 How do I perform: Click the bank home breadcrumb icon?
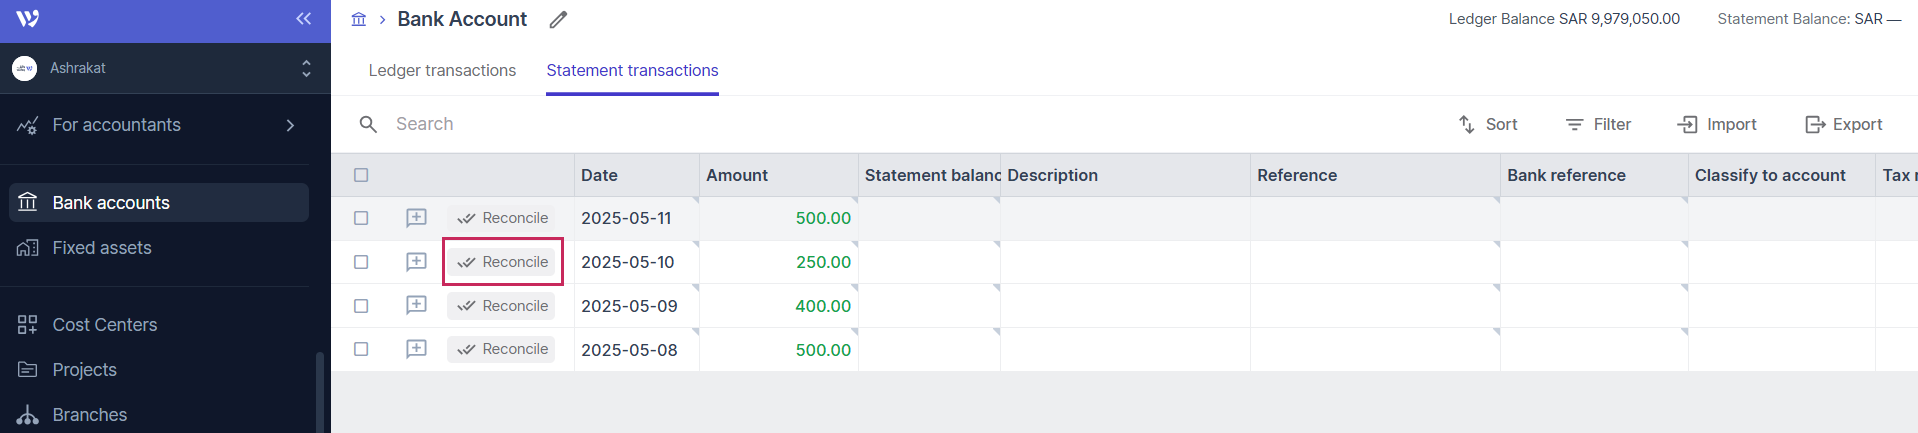pos(359,19)
